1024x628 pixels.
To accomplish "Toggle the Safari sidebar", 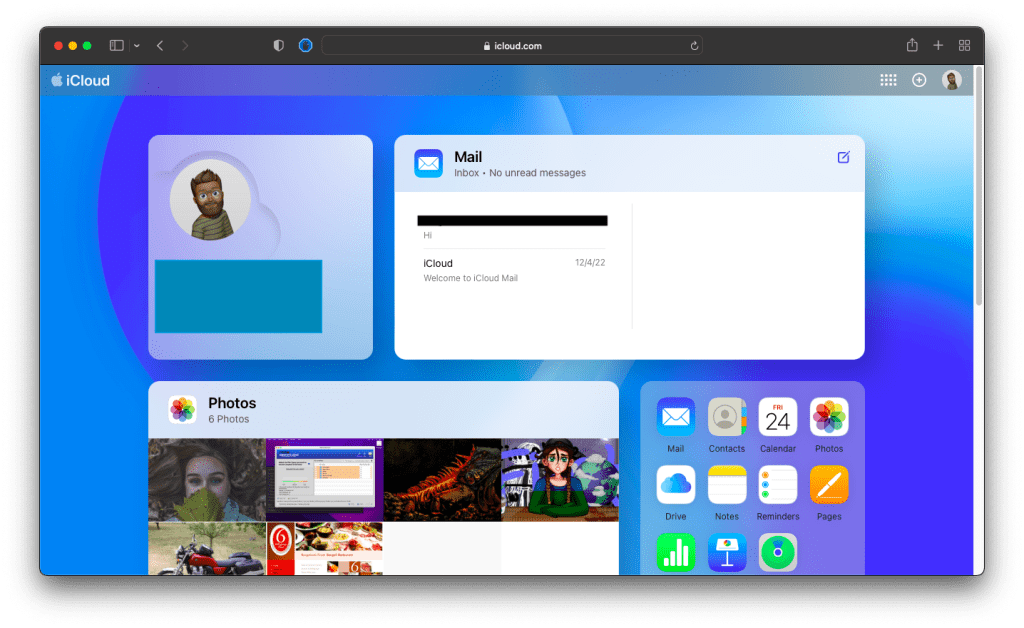I will coord(115,45).
